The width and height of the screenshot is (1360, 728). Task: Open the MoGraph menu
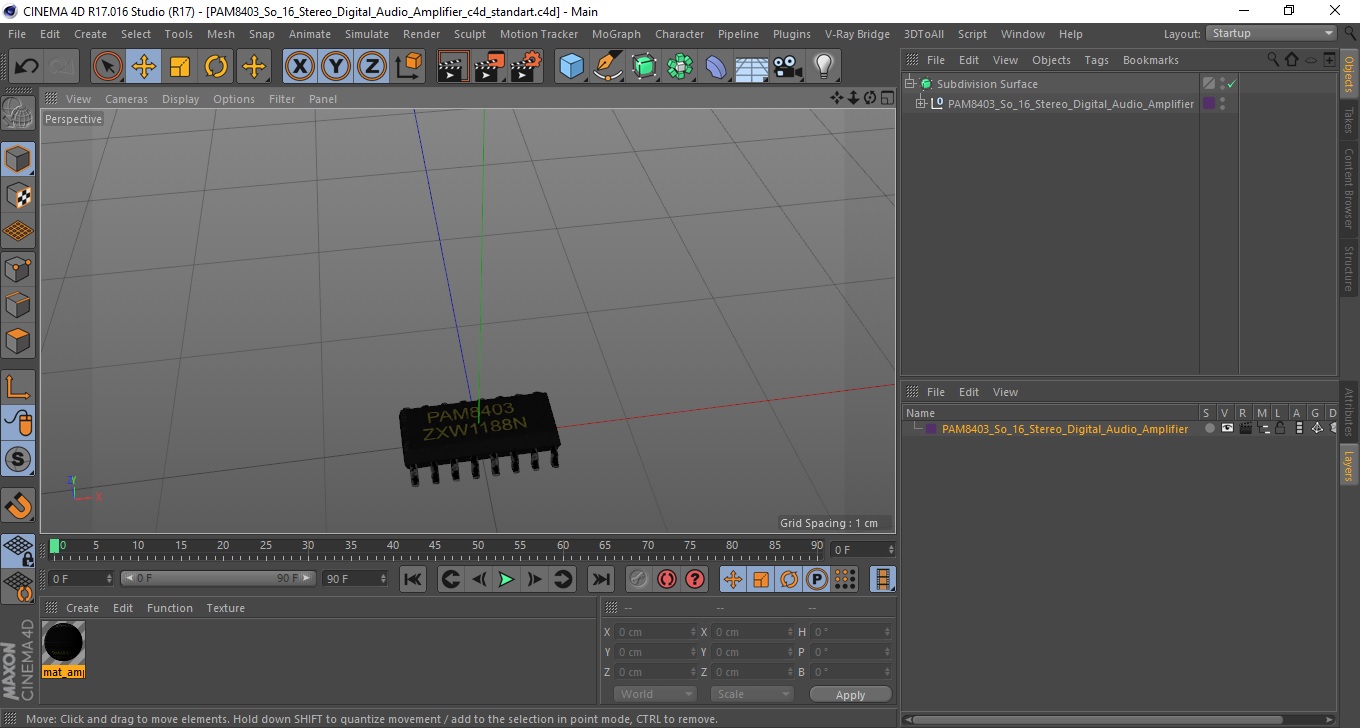tap(616, 34)
